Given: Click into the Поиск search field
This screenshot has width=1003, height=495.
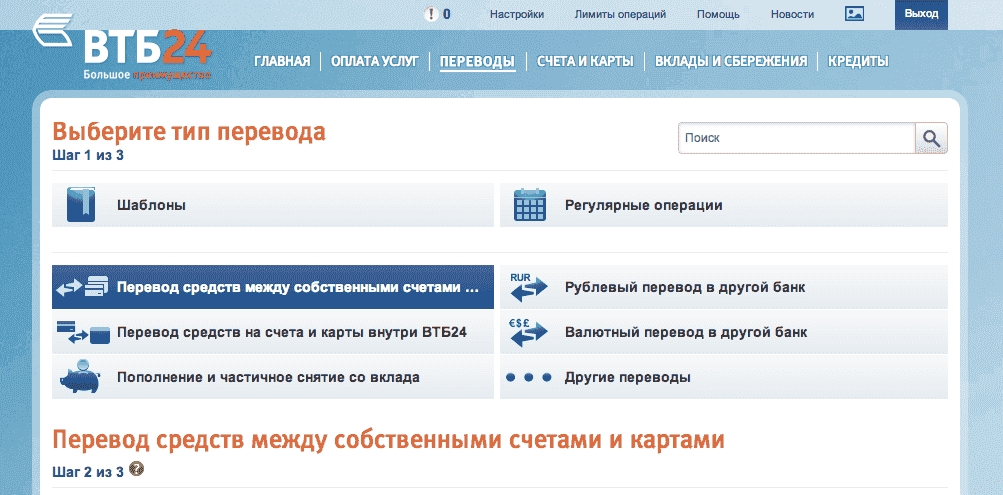Looking at the screenshot, I should [796, 138].
